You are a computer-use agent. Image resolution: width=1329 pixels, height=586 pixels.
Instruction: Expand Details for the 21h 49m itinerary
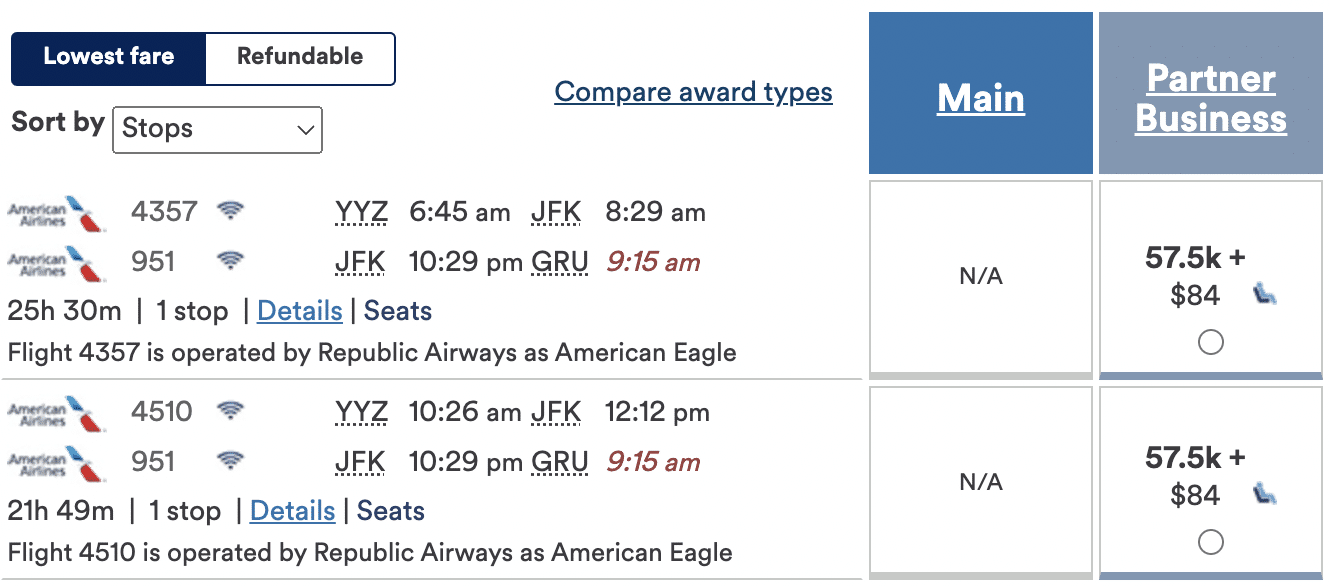point(292,511)
